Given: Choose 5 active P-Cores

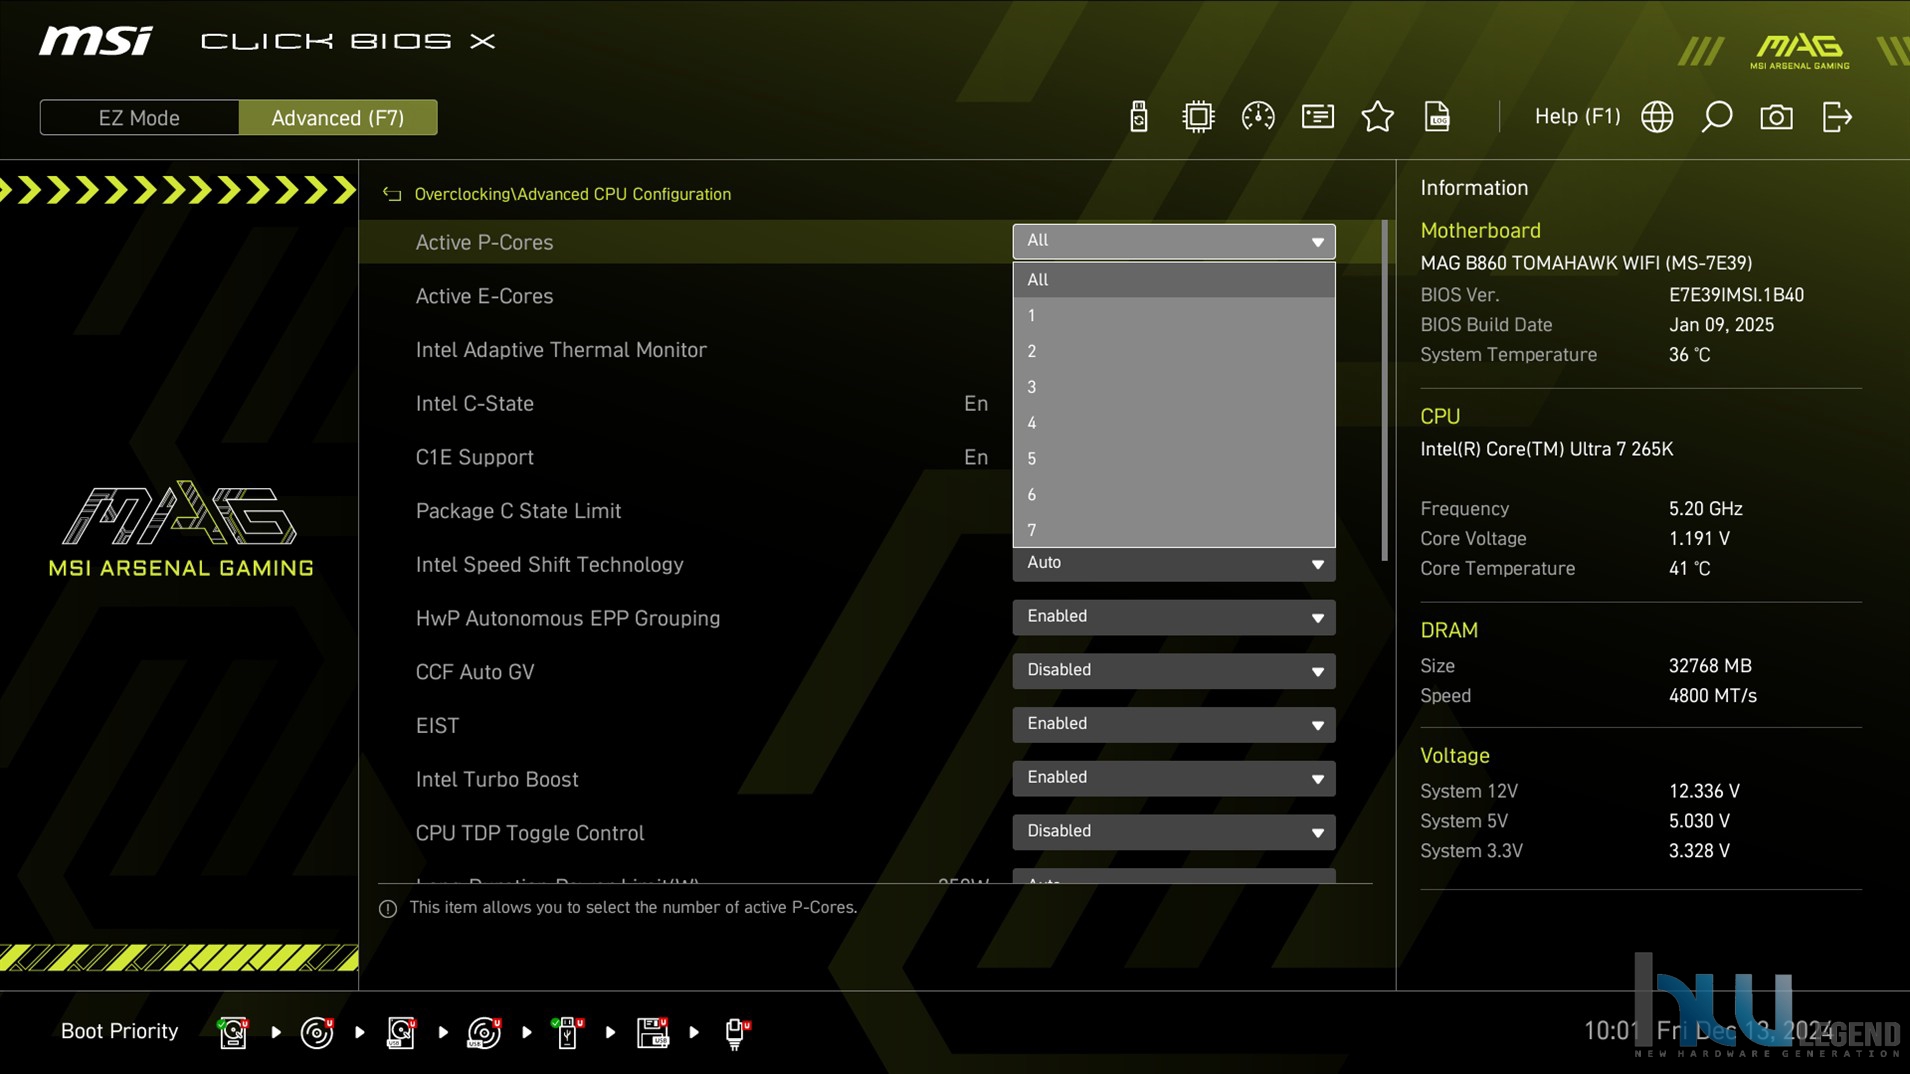Looking at the screenshot, I should click(x=1173, y=459).
